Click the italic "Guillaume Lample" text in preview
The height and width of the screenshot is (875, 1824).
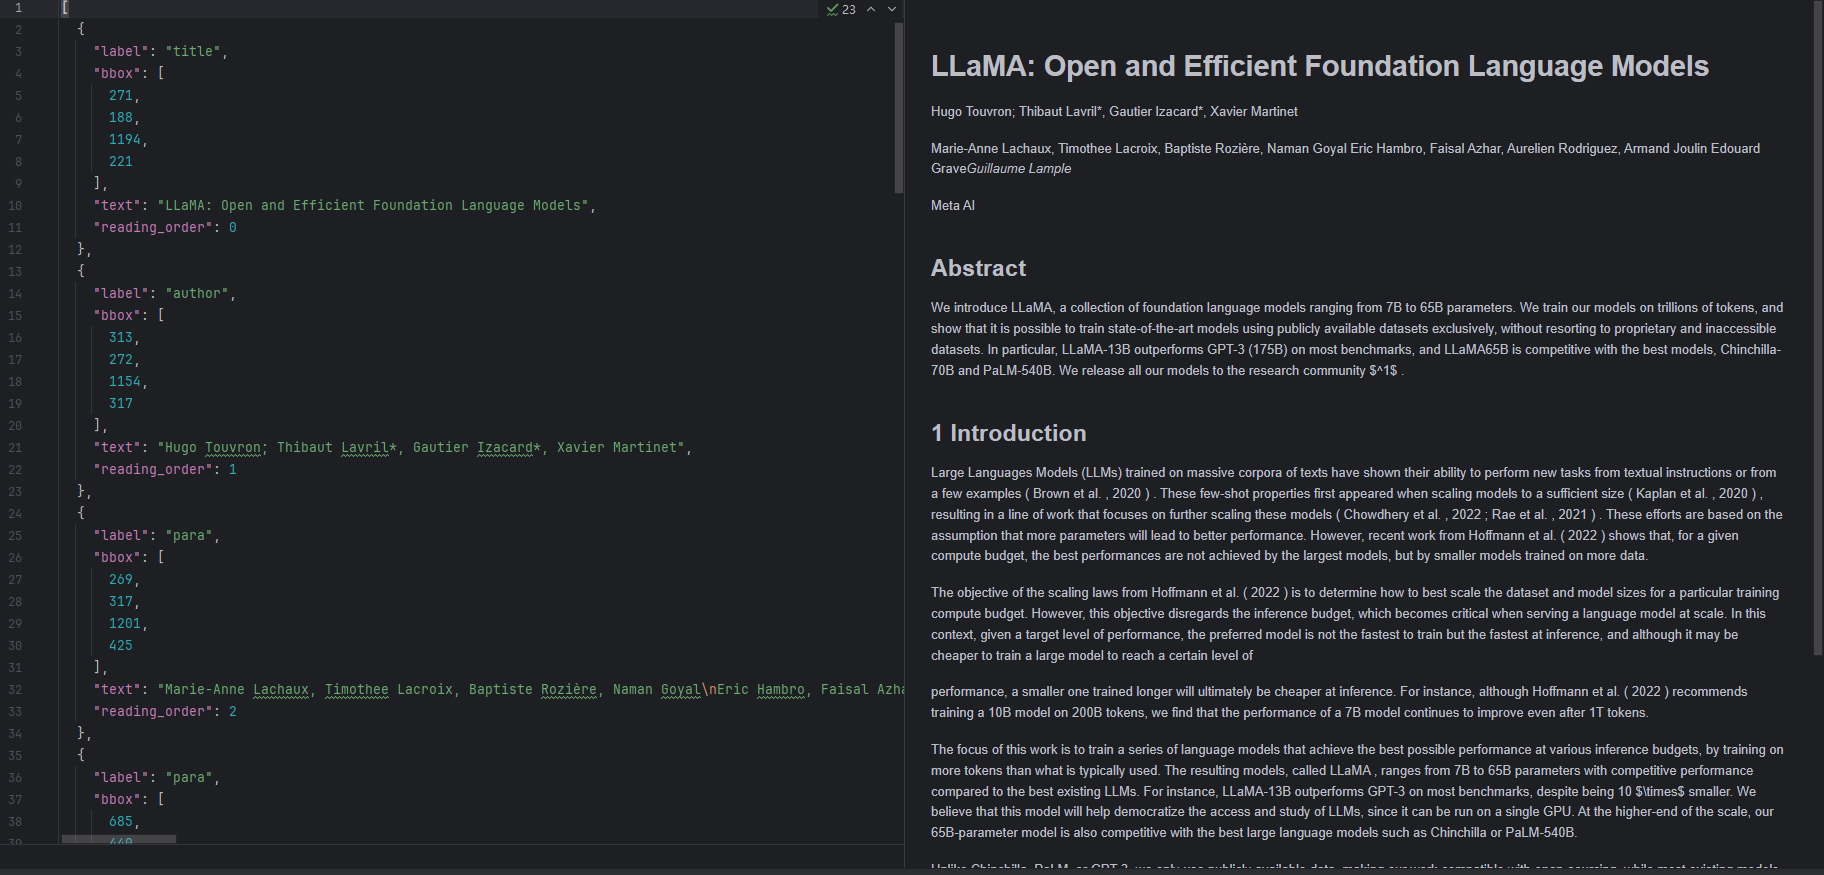pos(1019,168)
